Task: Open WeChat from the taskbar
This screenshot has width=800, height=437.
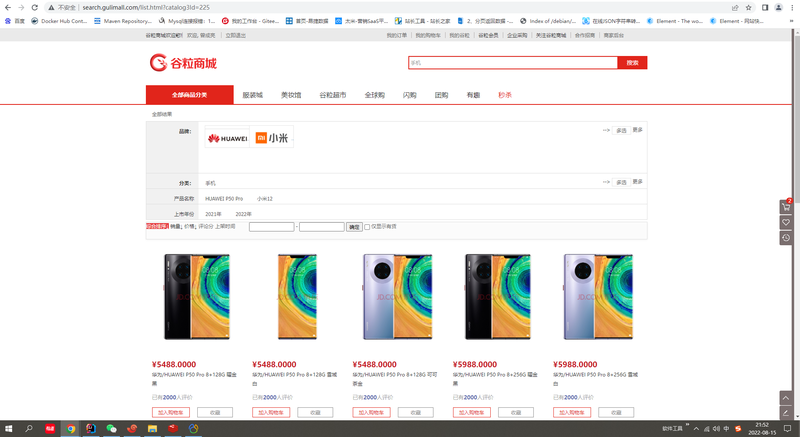Action: 111,429
